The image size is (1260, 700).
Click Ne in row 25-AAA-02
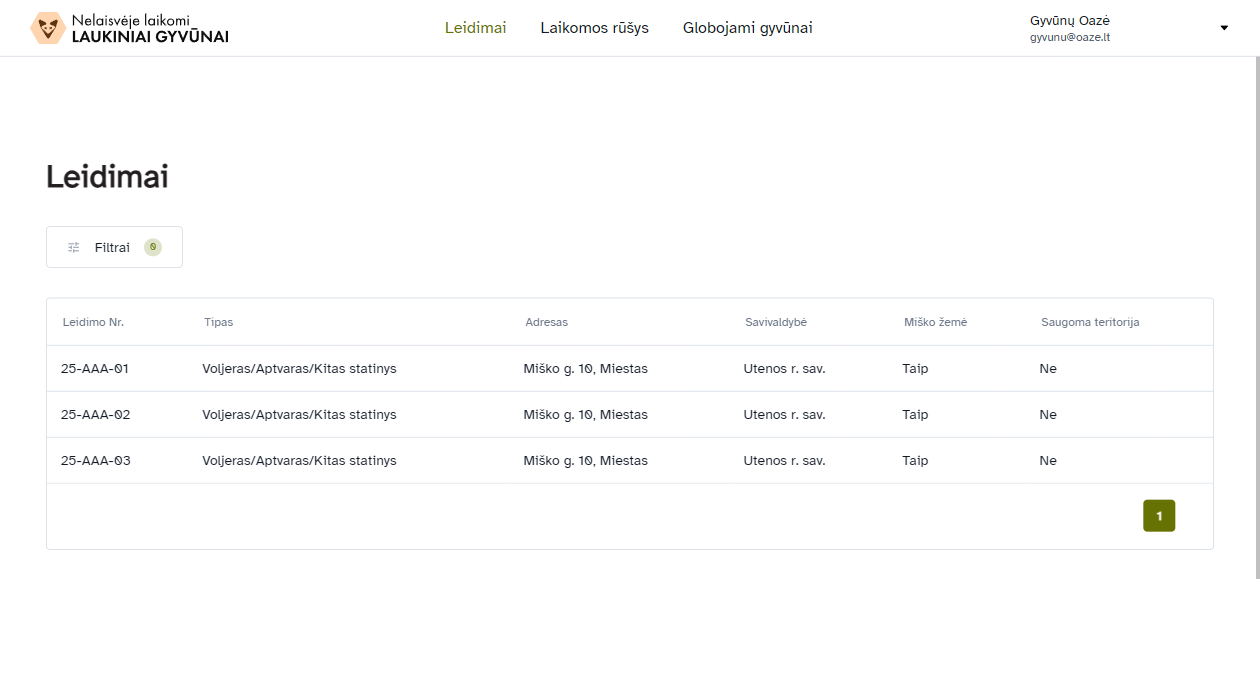(x=1048, y=415)
